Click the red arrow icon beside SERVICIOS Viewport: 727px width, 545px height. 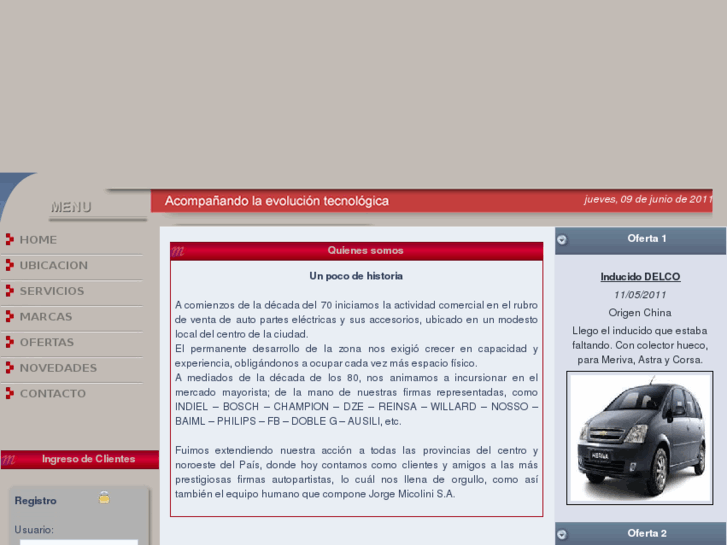click(x=9, y=290)
